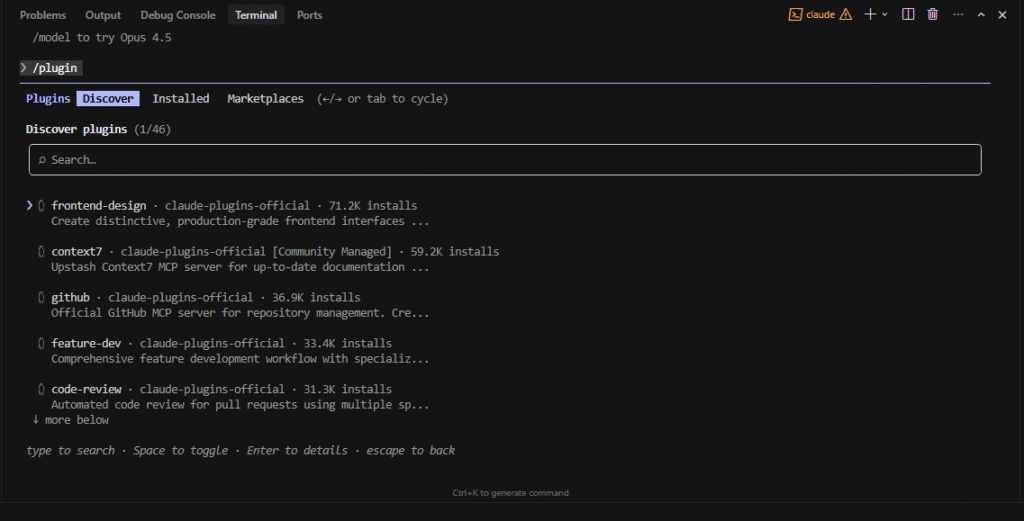Open the Output tab
This screenshot has width=1024, height=521.
coord(103,15)
